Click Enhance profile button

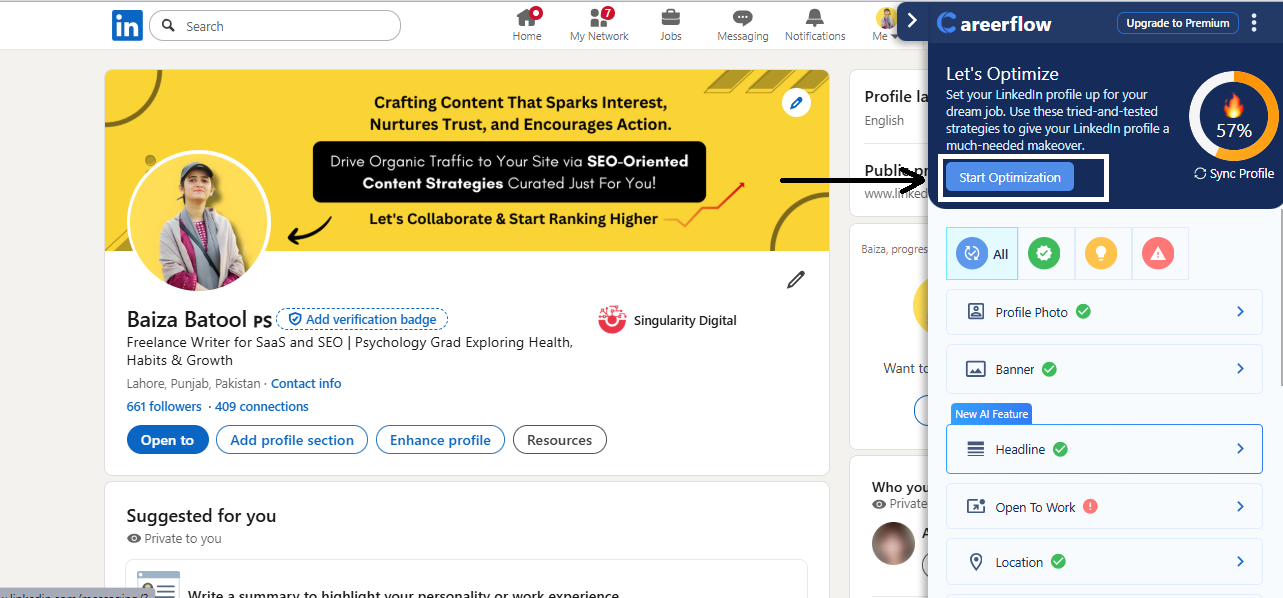click(440, 440)
